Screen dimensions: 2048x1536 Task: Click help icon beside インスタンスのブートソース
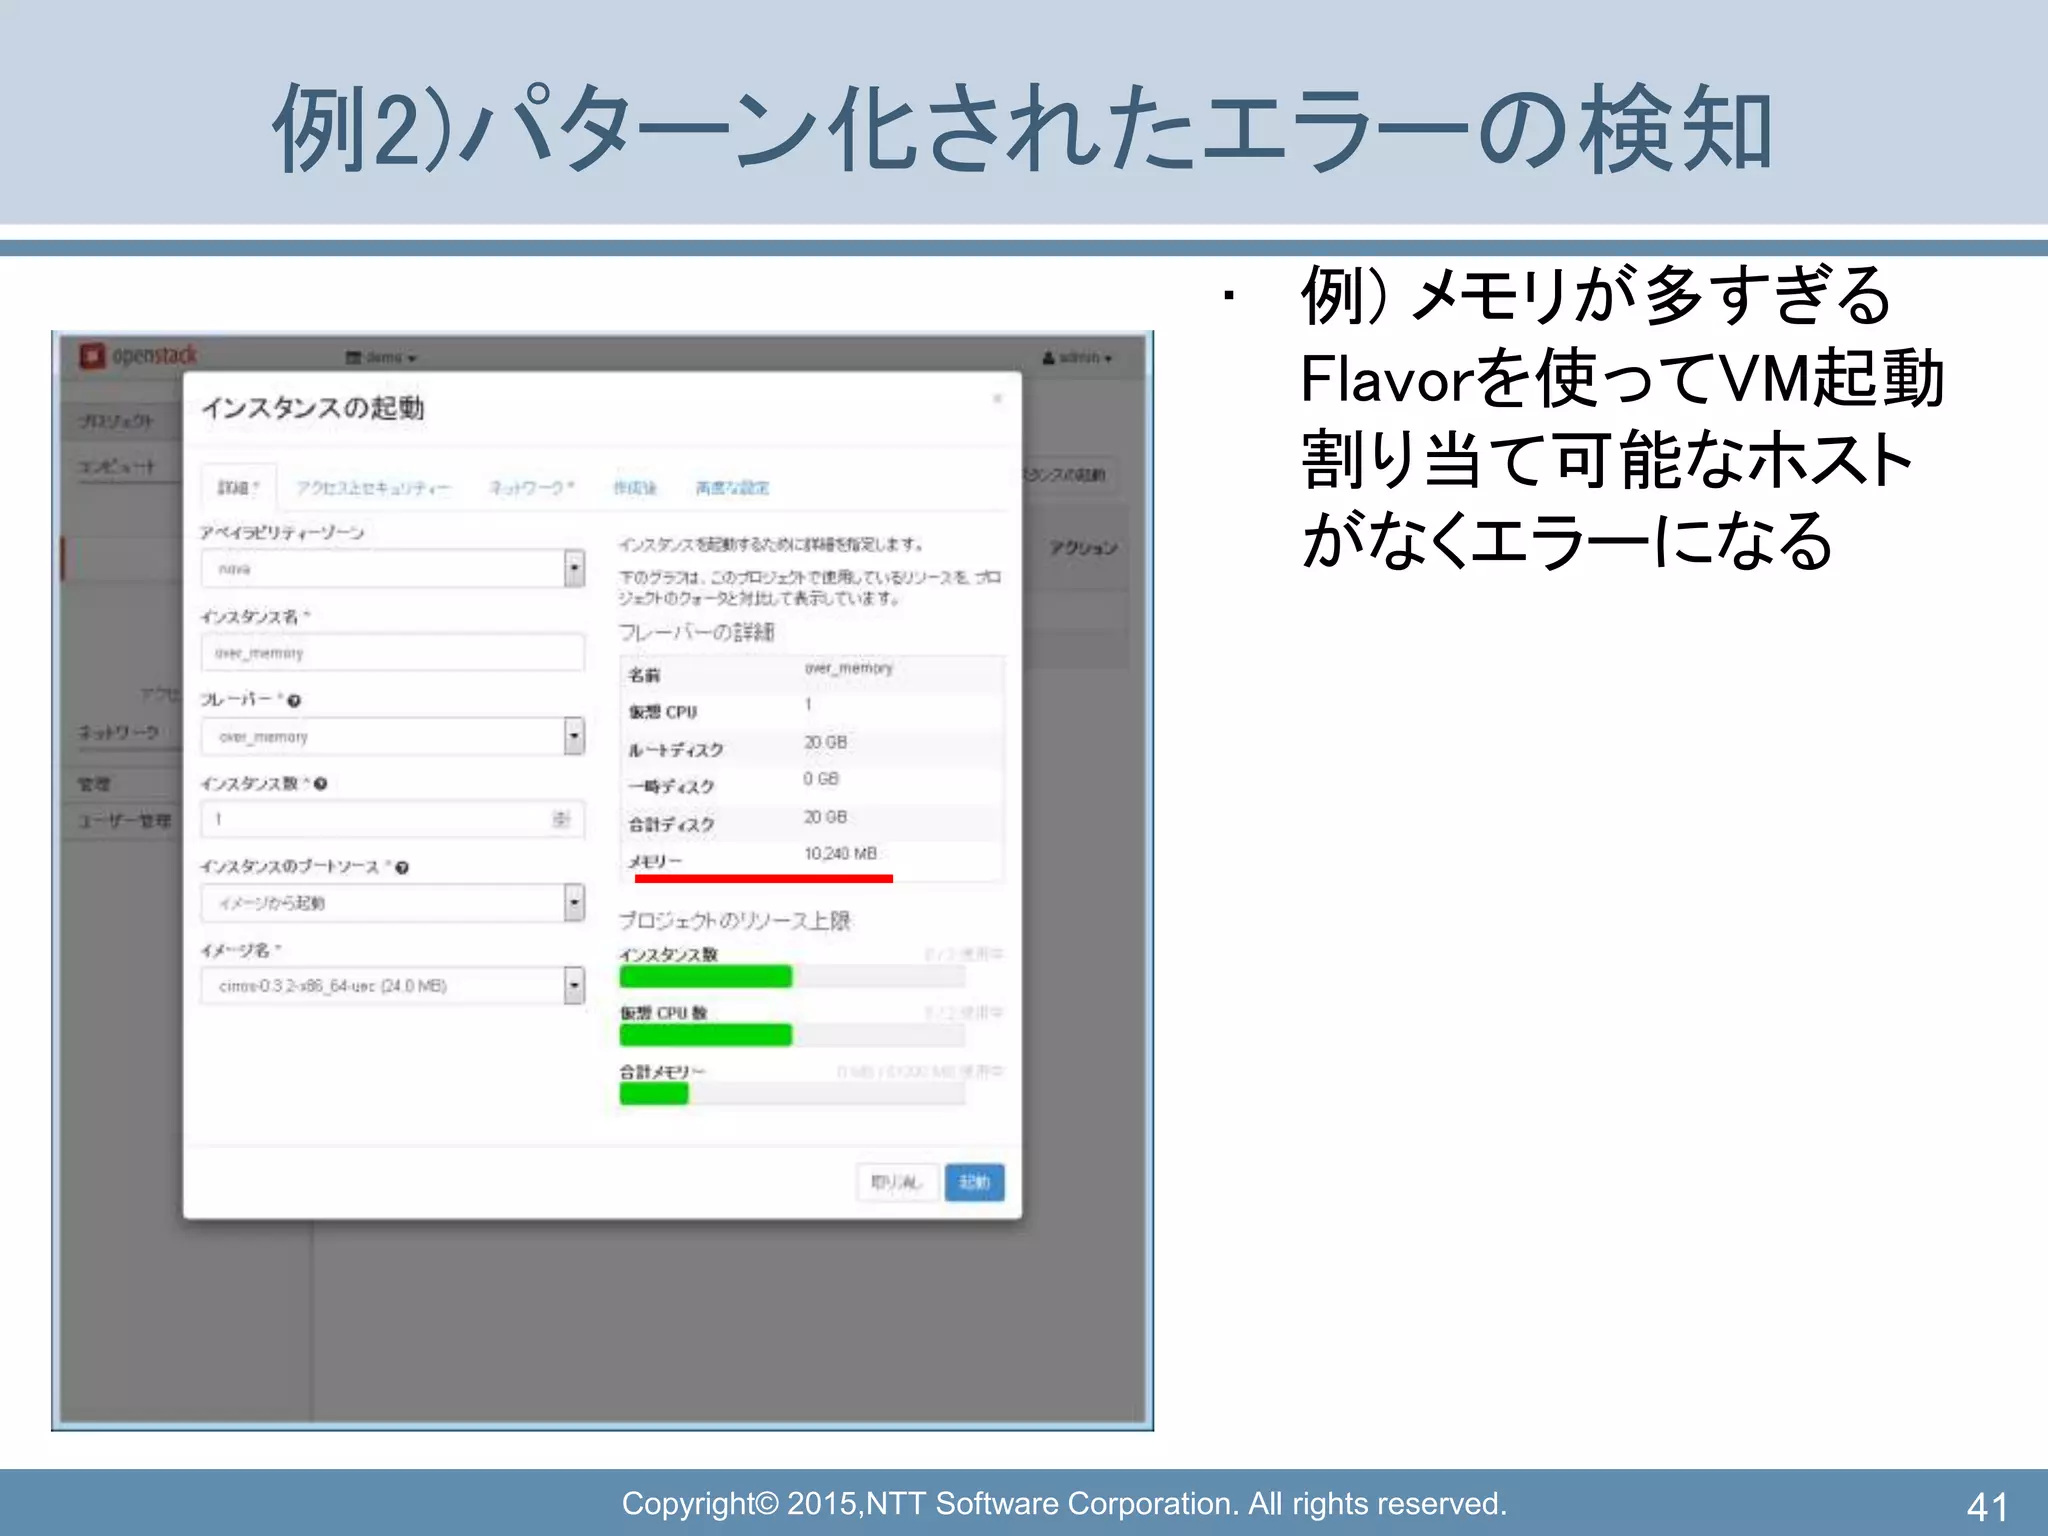402,868
